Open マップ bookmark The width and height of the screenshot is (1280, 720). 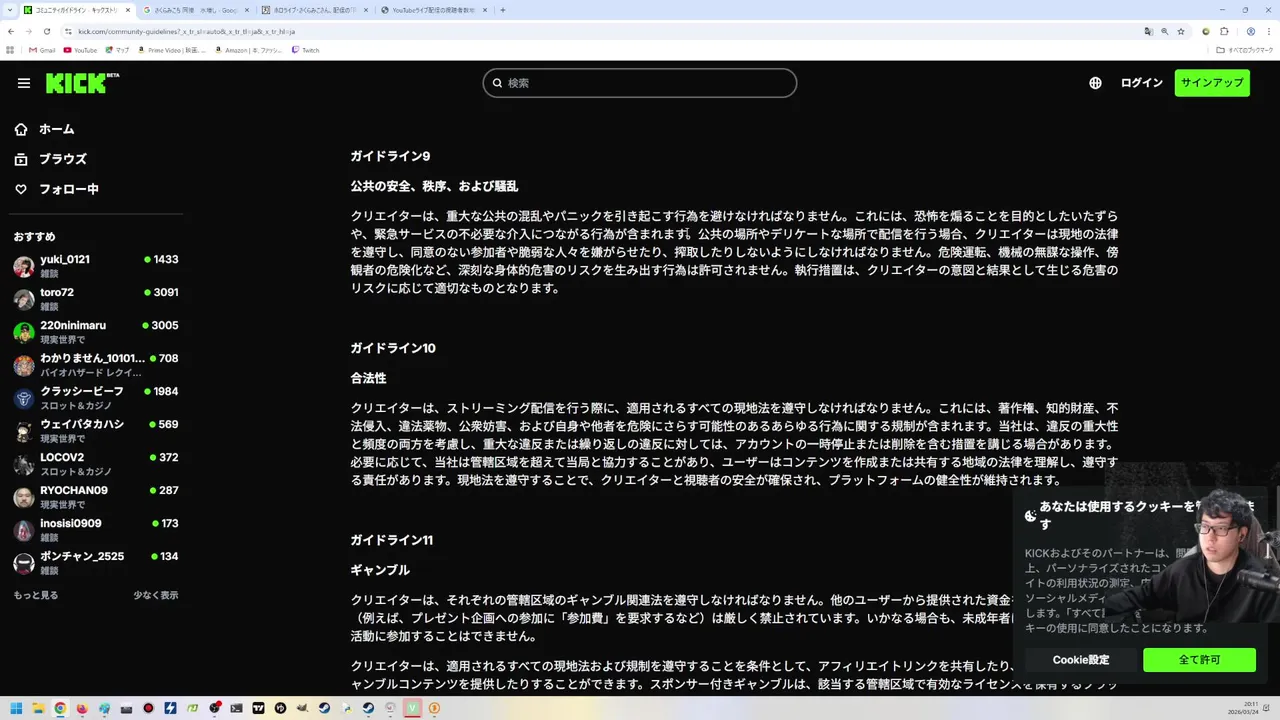click(117, 50)
